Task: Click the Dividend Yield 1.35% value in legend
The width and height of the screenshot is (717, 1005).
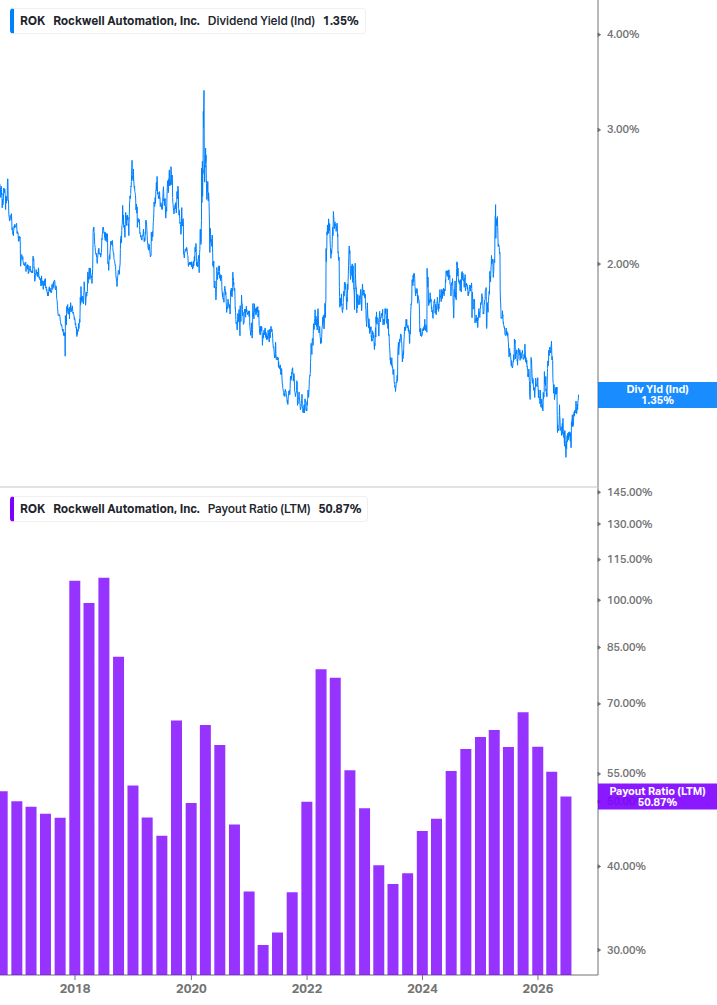Action: 340,21
